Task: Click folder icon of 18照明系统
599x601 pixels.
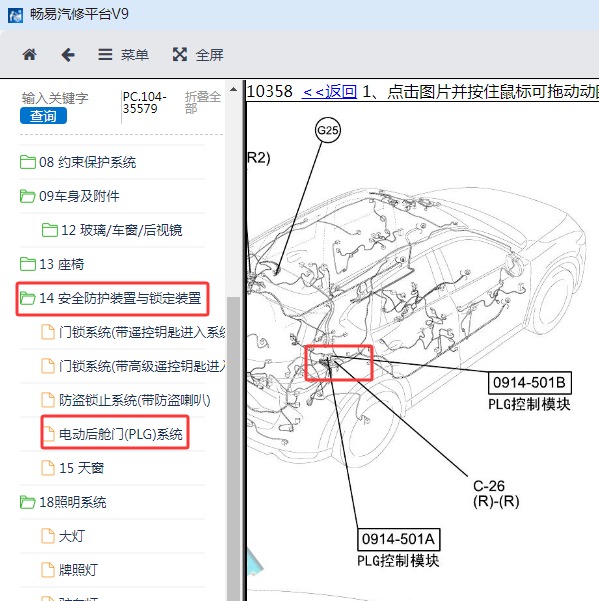Action: click(x=28, y=502)
